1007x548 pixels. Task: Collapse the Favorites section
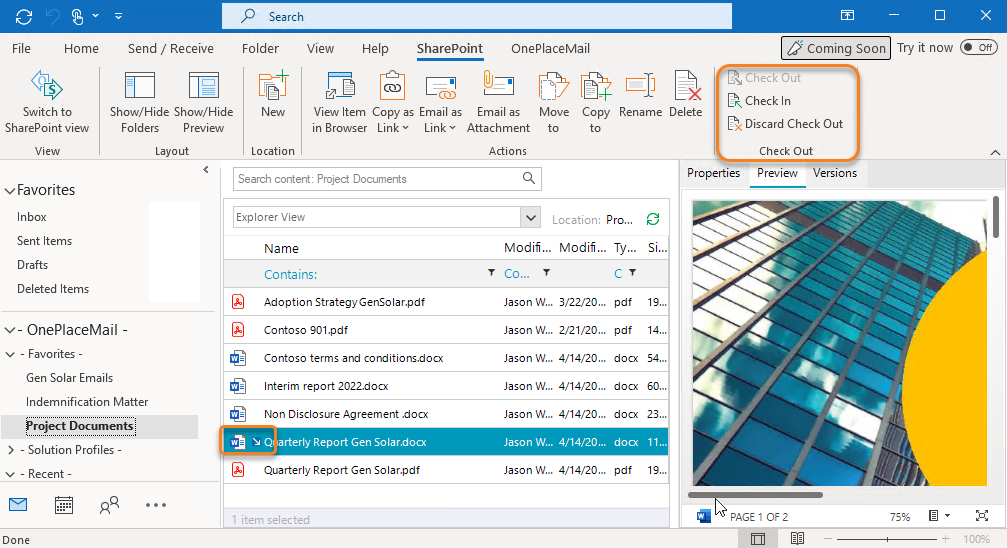pyautogui.click(x=10, y=191)
